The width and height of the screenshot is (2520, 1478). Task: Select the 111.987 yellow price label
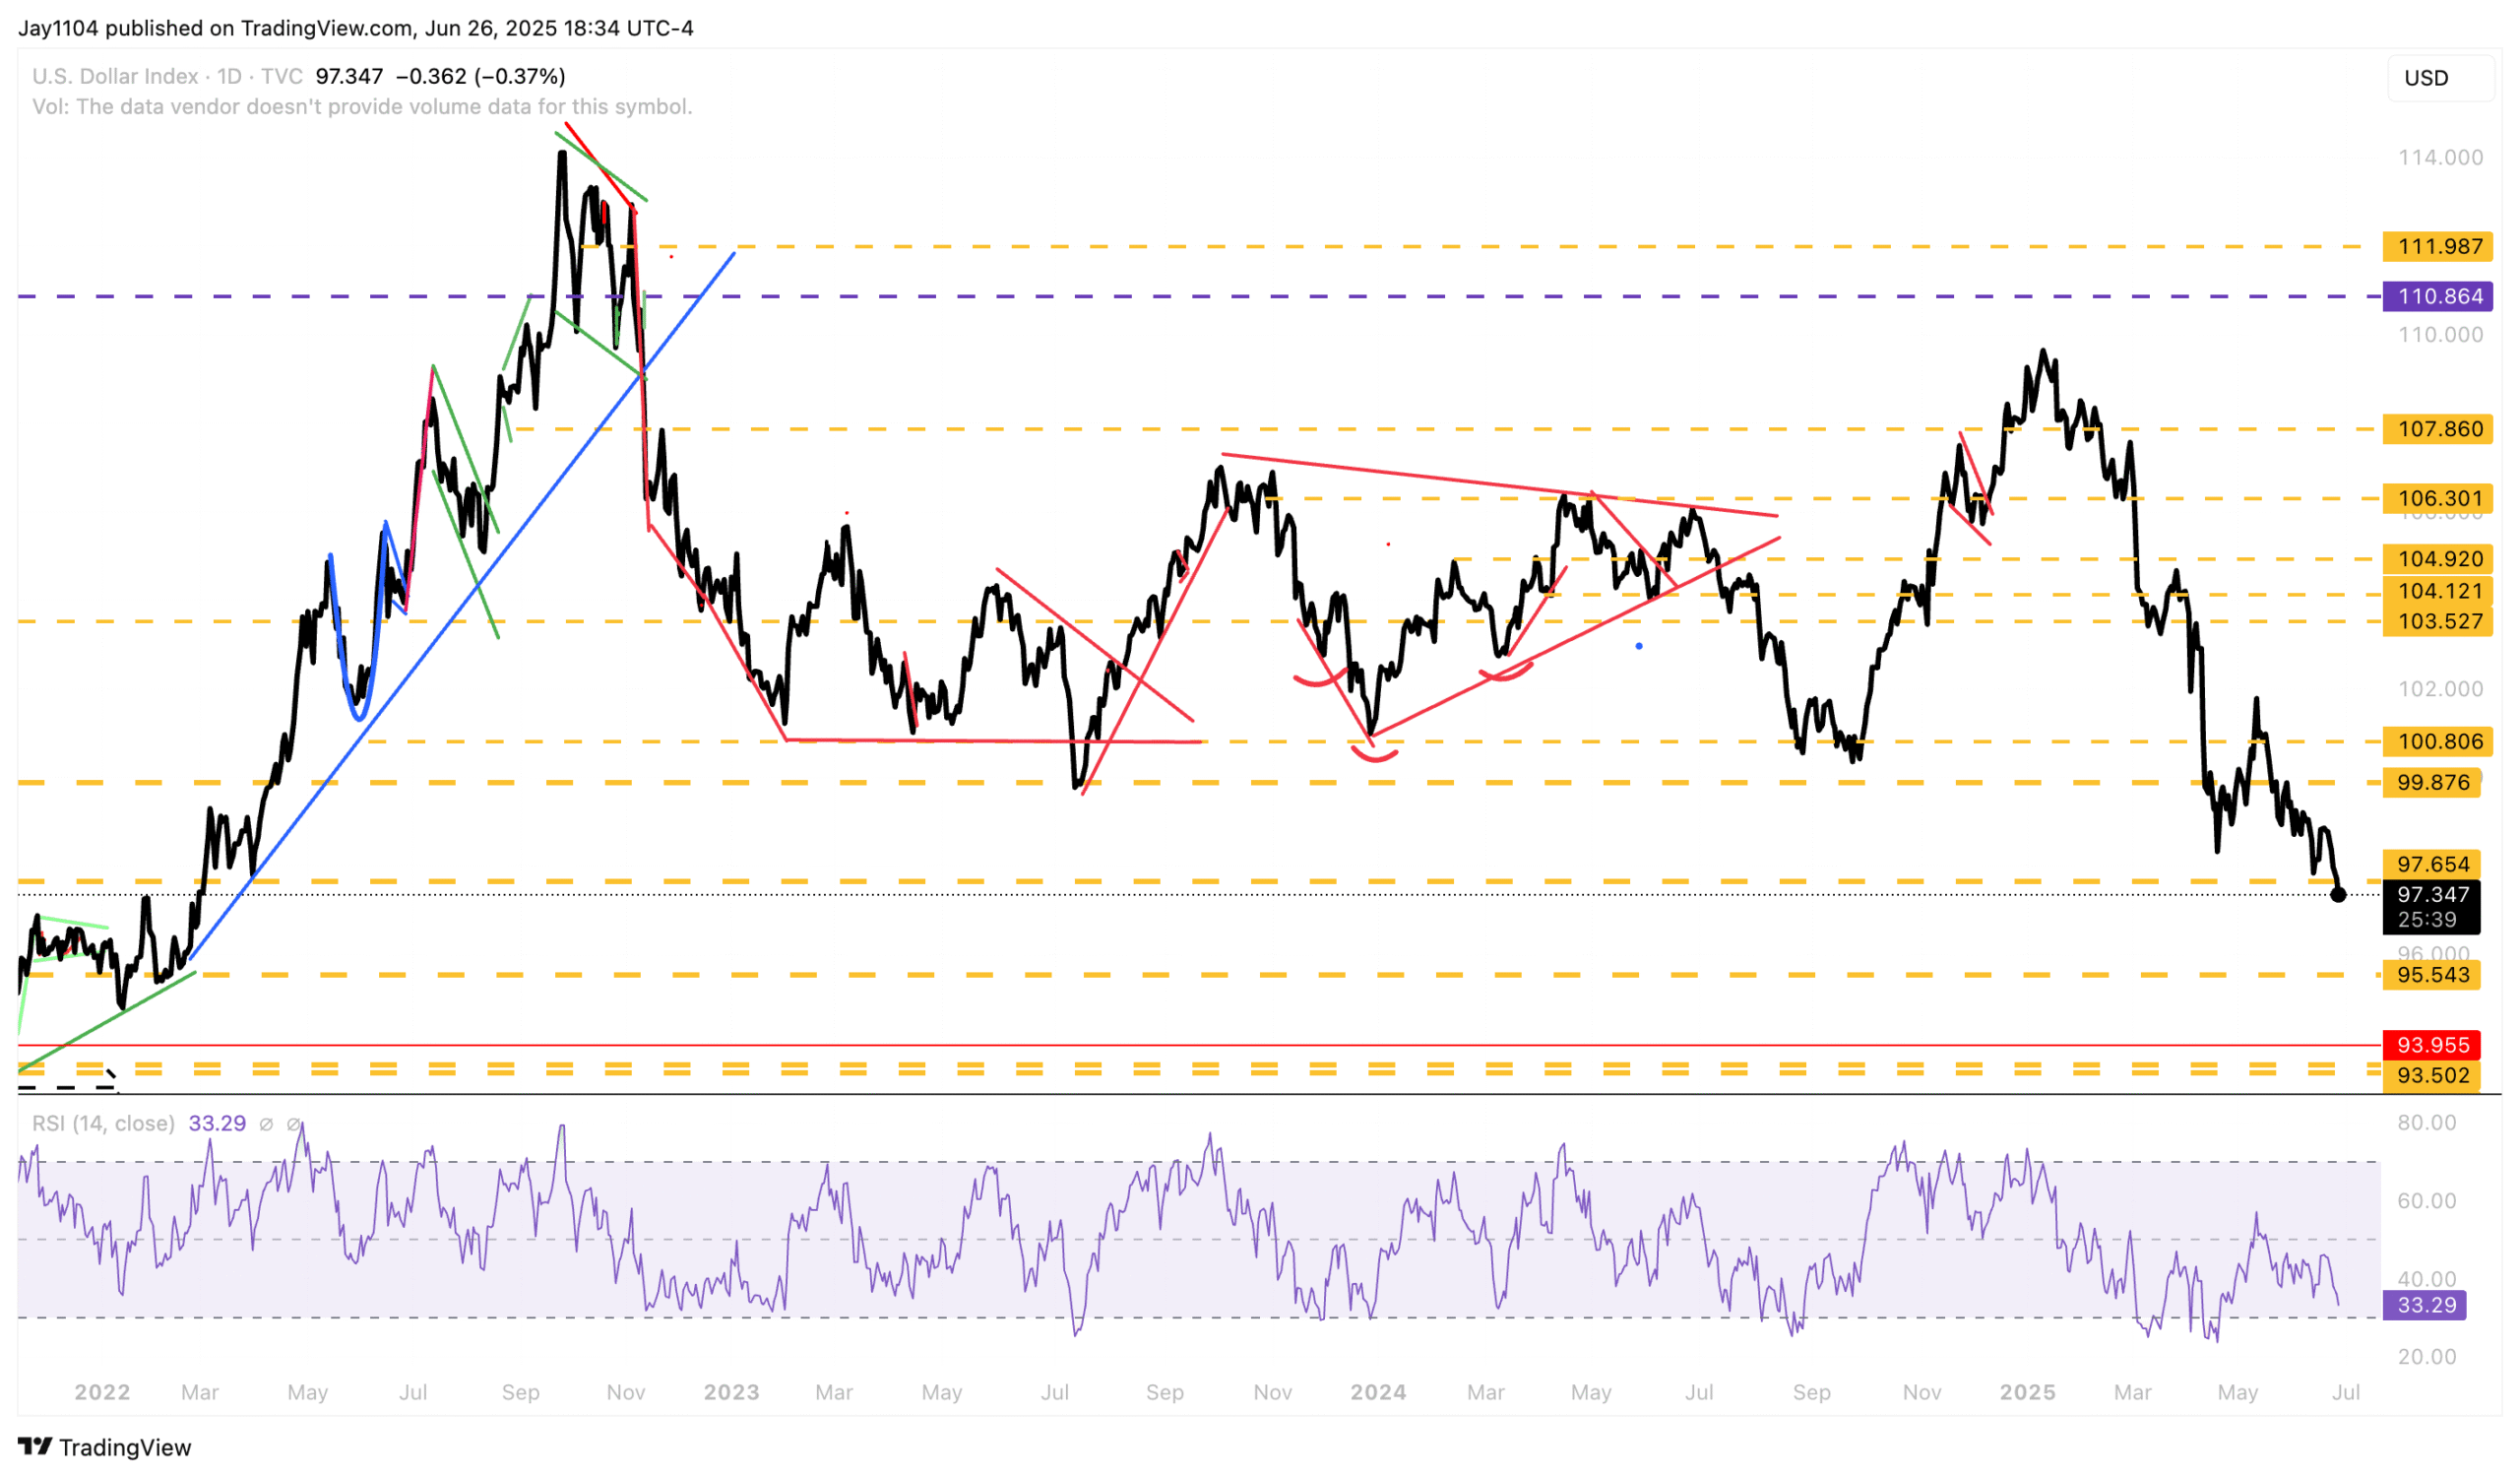click(2438, 246)
